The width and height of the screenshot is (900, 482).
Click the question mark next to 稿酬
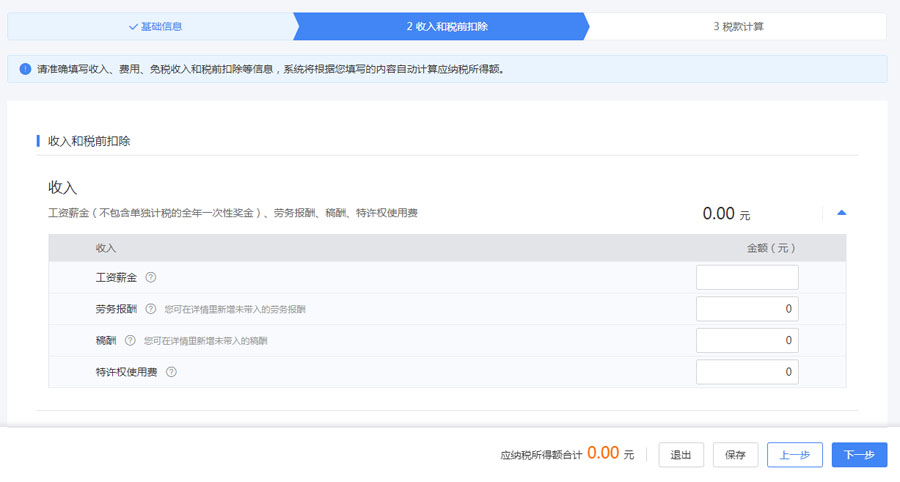[130, 341]
